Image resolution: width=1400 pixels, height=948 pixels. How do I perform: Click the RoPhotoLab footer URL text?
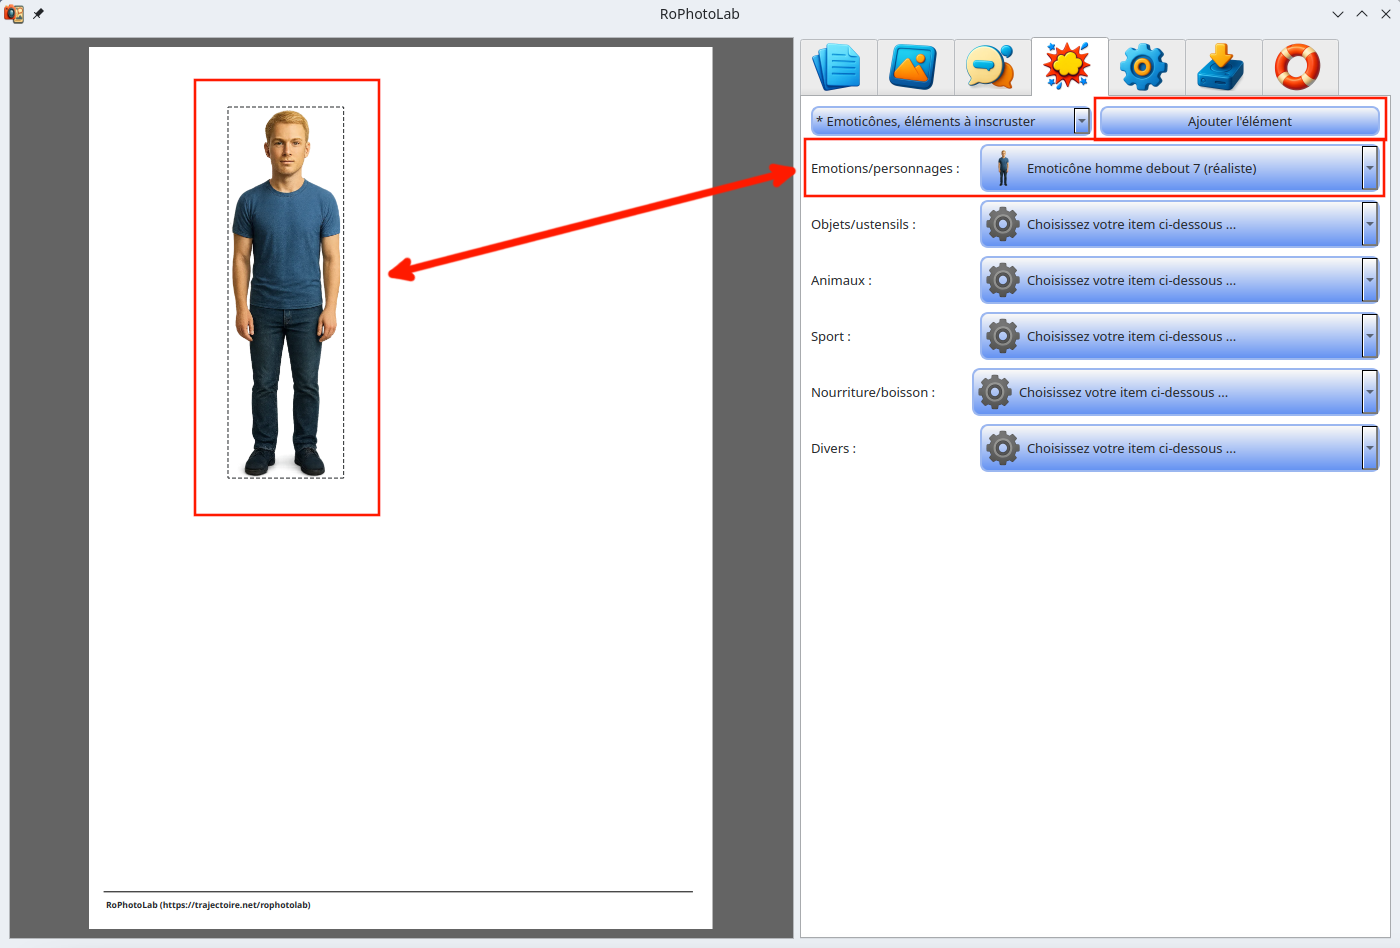point(208,905)
